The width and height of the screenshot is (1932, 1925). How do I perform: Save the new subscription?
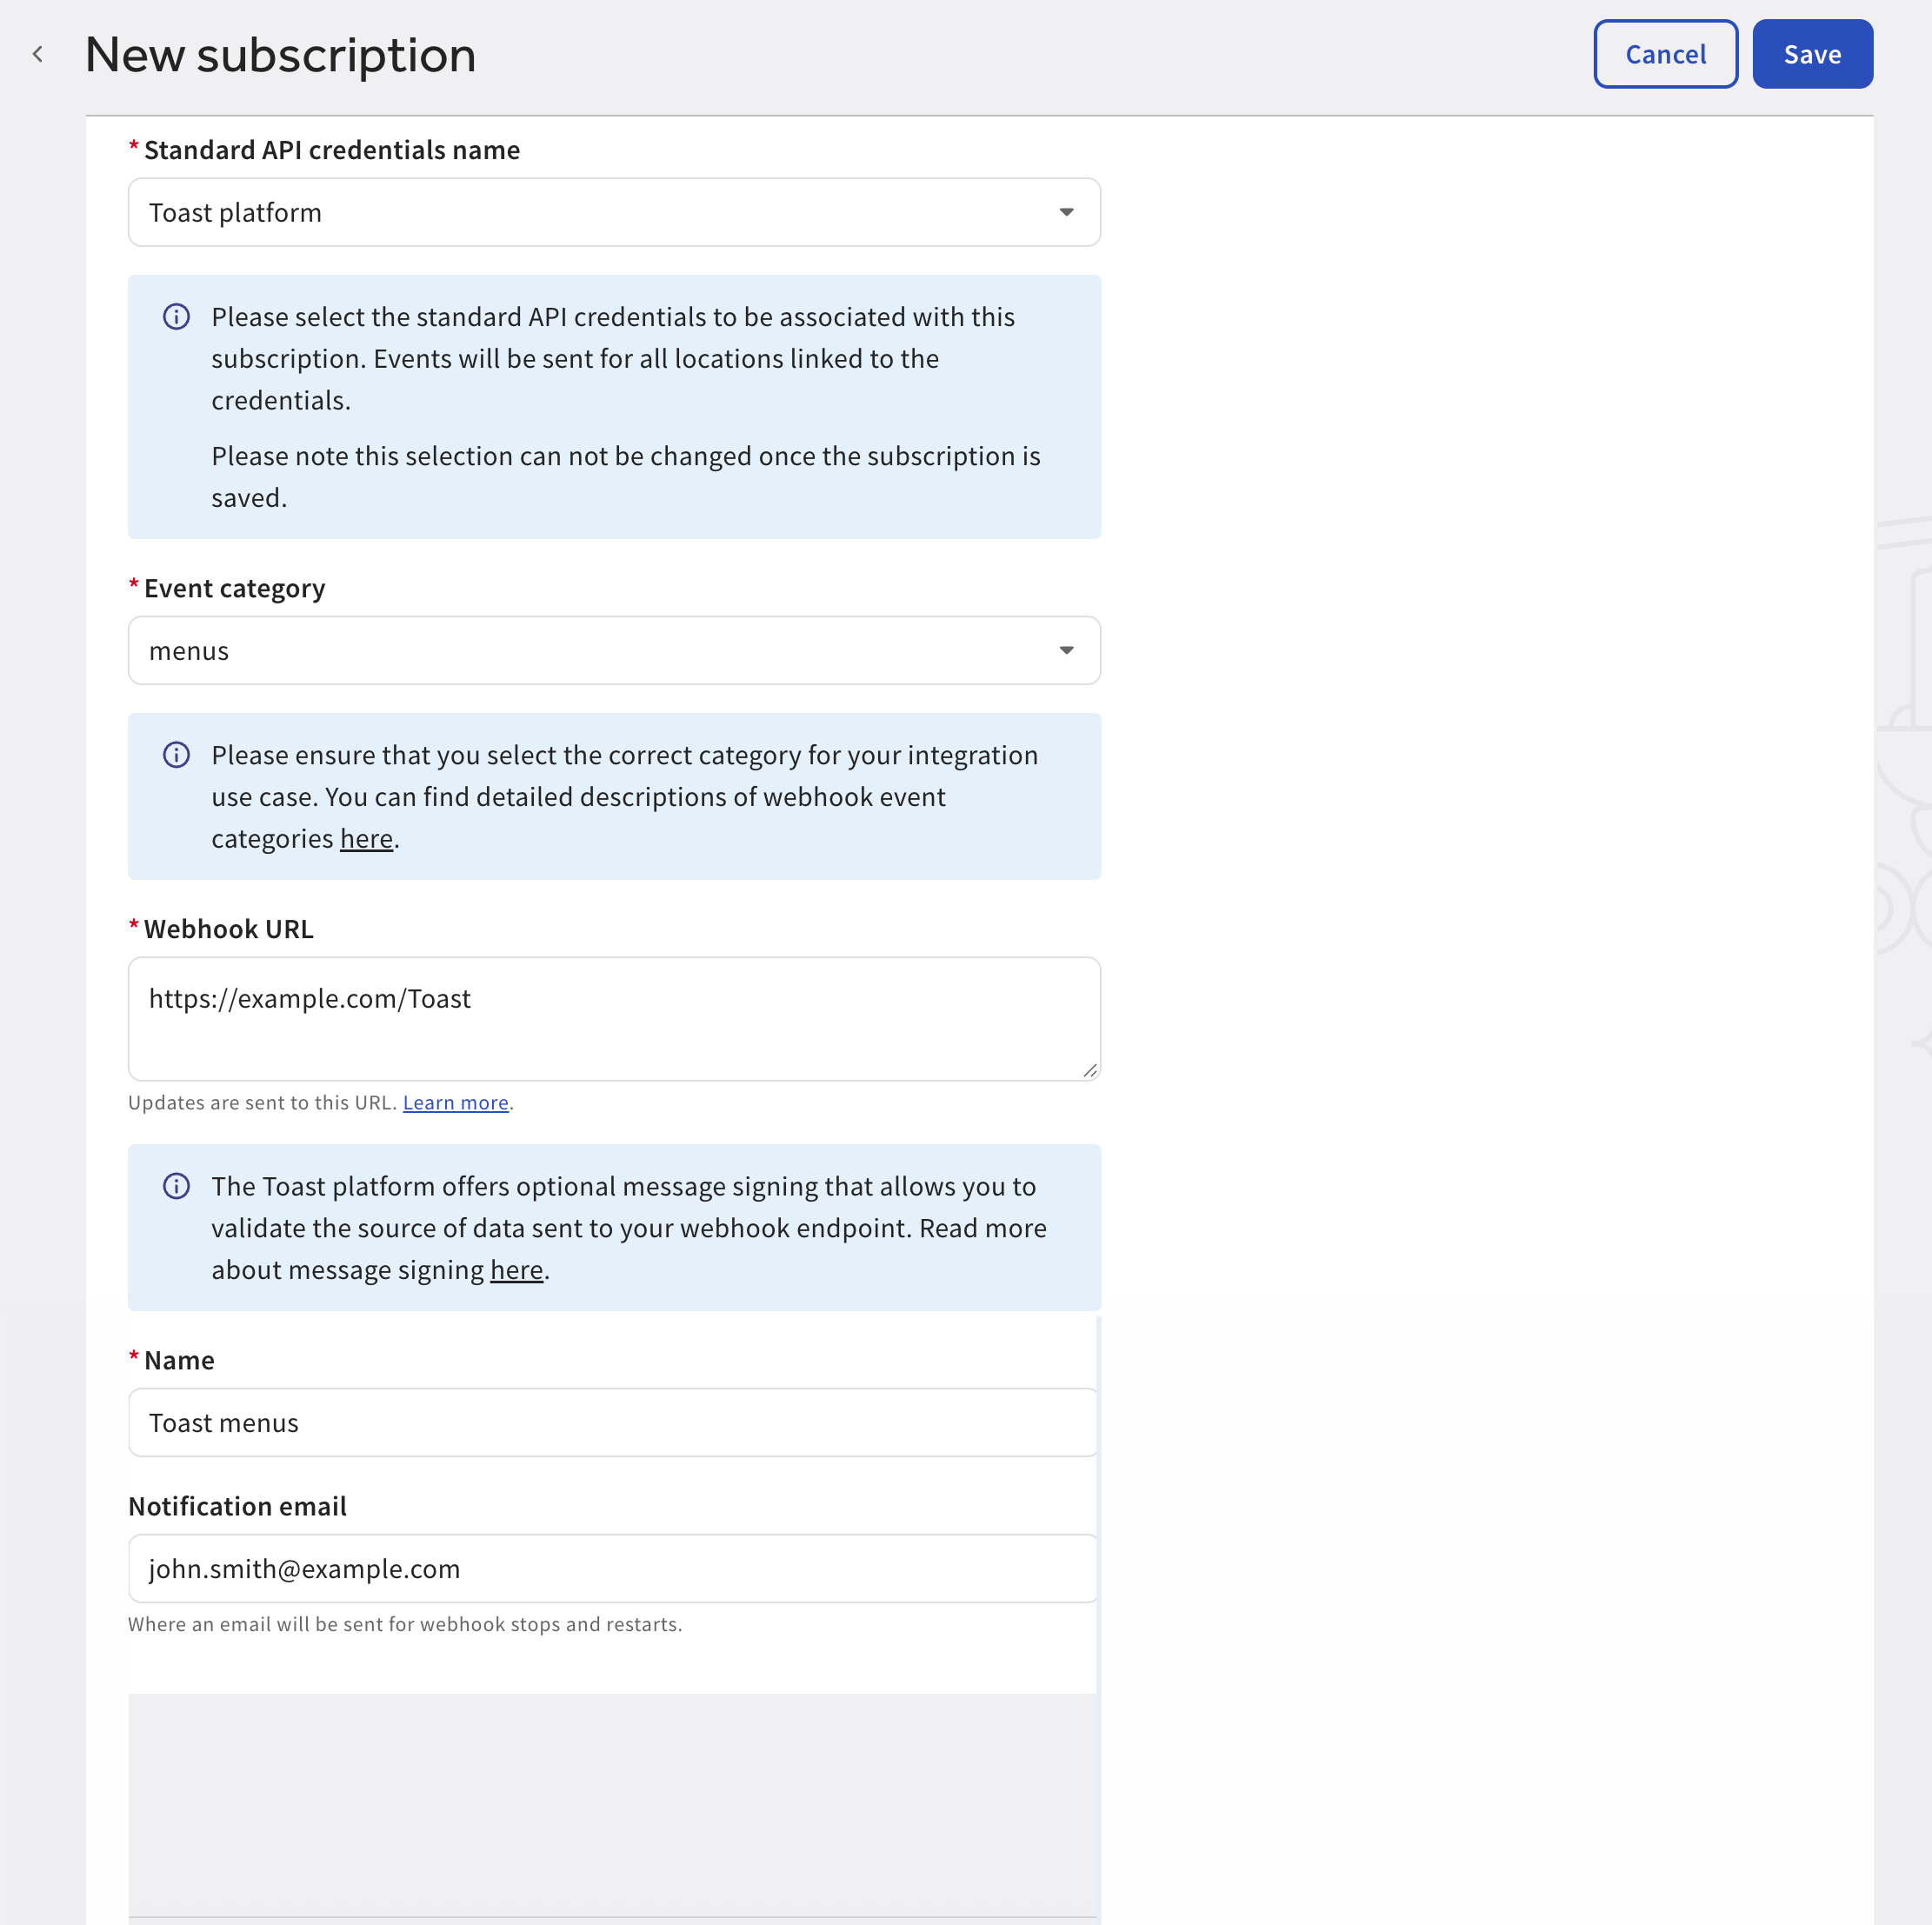pyautogui.click(x=1812, y=54)
